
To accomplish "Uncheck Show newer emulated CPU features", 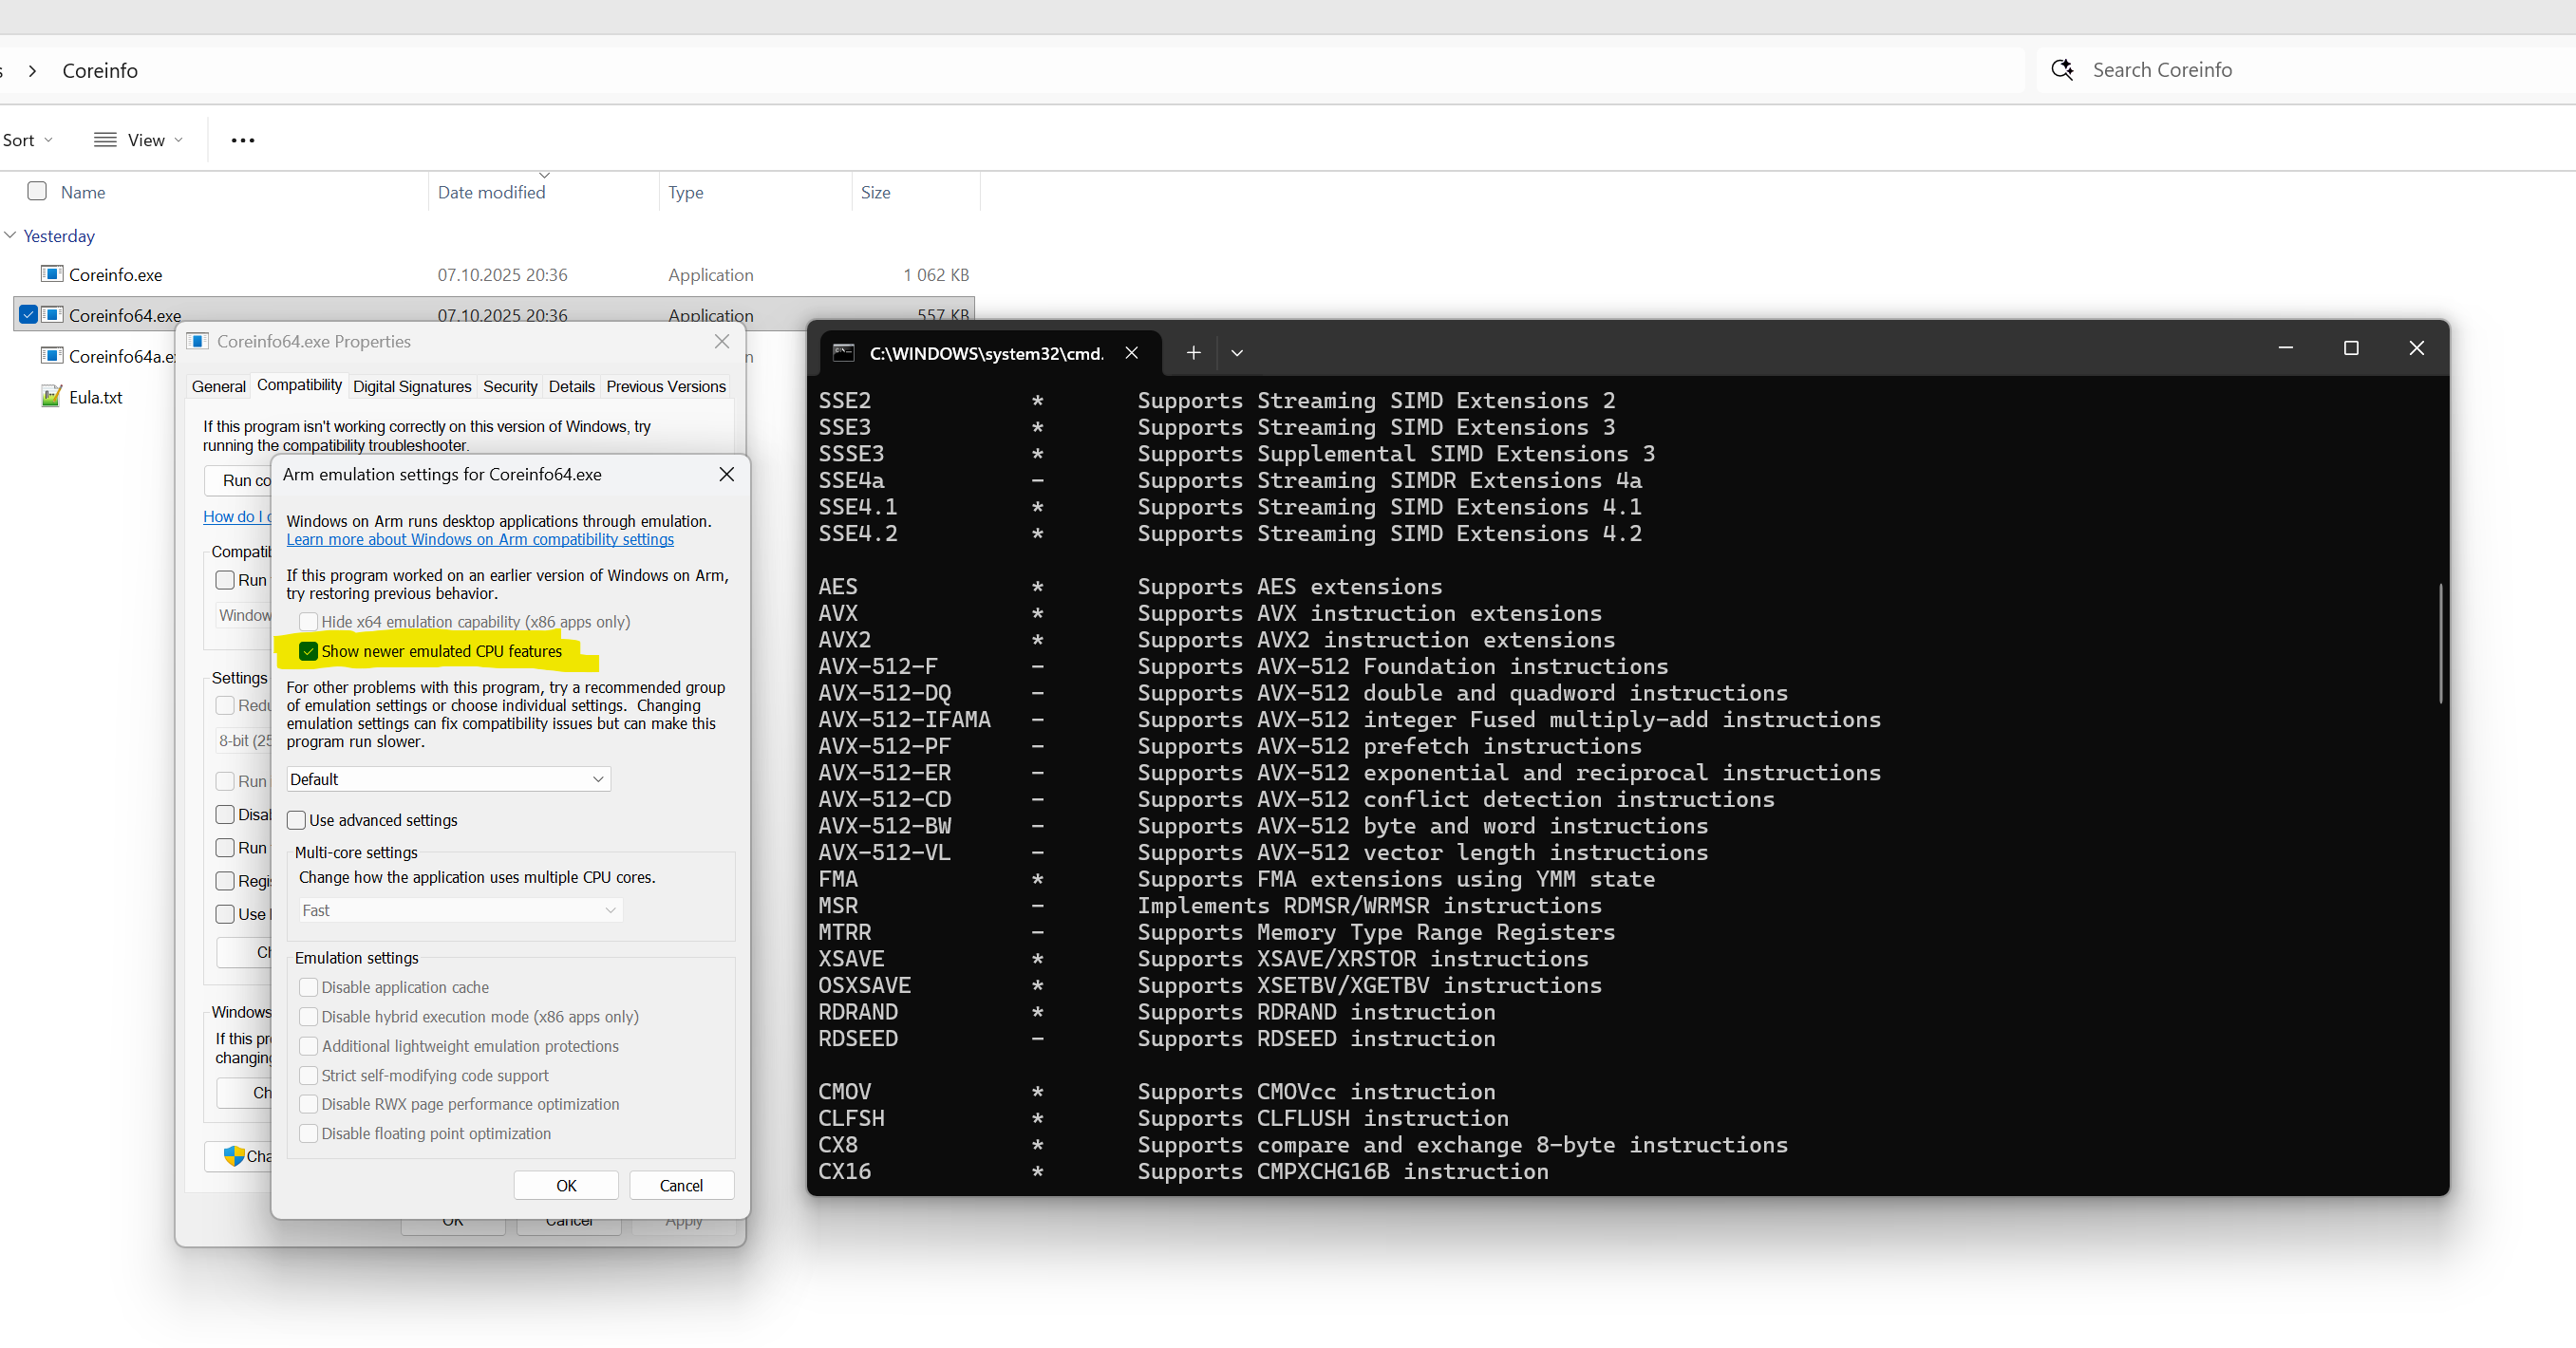I will [309, 652].
